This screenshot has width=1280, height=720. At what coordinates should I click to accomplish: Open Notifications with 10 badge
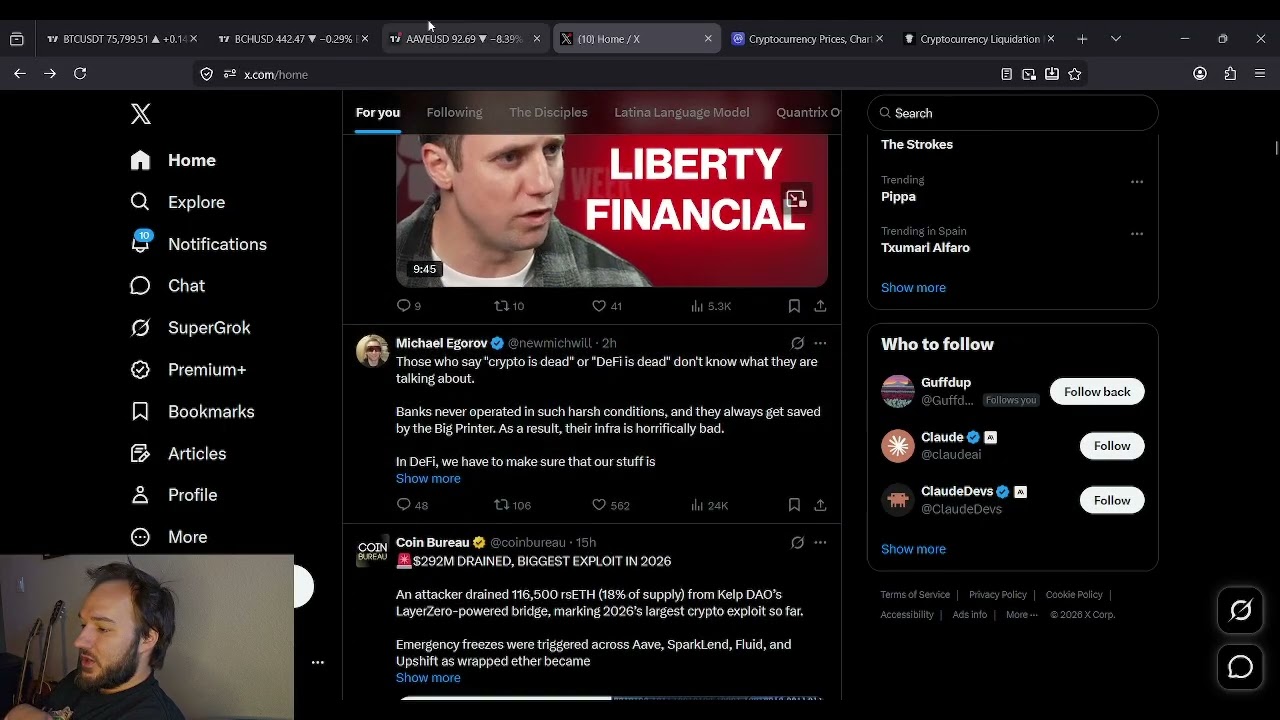click(x=198, y=244)
